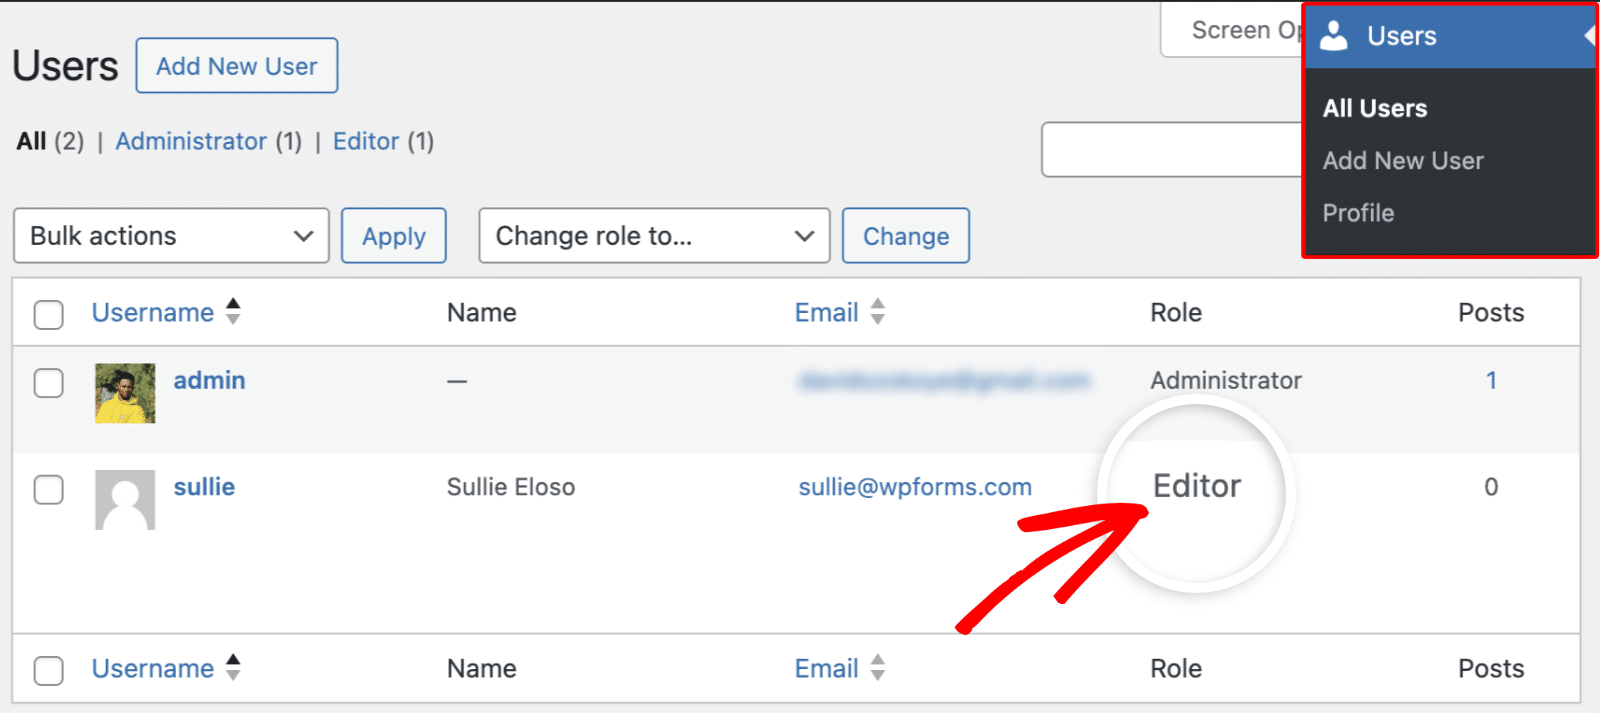Open the Change role to dropdown
This screenshot has width=1600, height=713.
[x=654, y=236]
